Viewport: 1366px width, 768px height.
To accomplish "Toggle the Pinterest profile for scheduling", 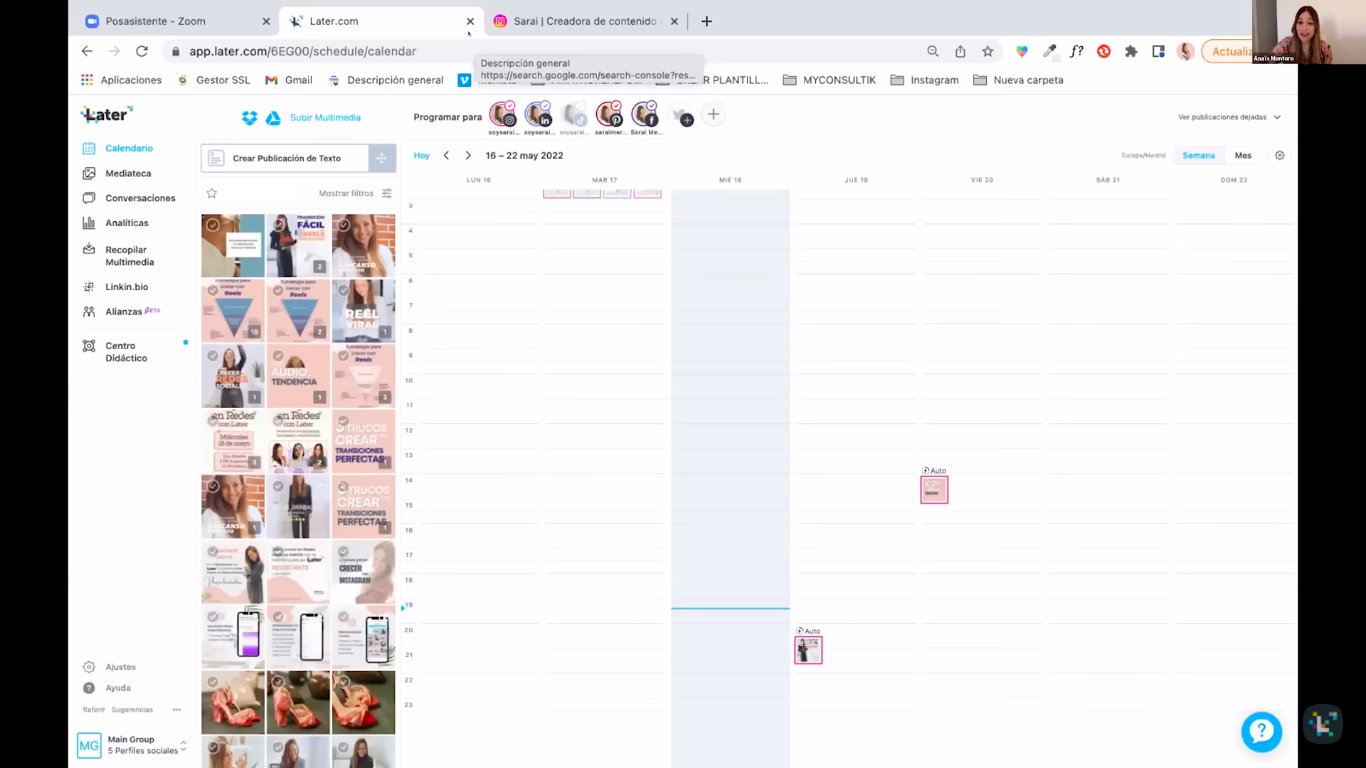I will point(610,115).
